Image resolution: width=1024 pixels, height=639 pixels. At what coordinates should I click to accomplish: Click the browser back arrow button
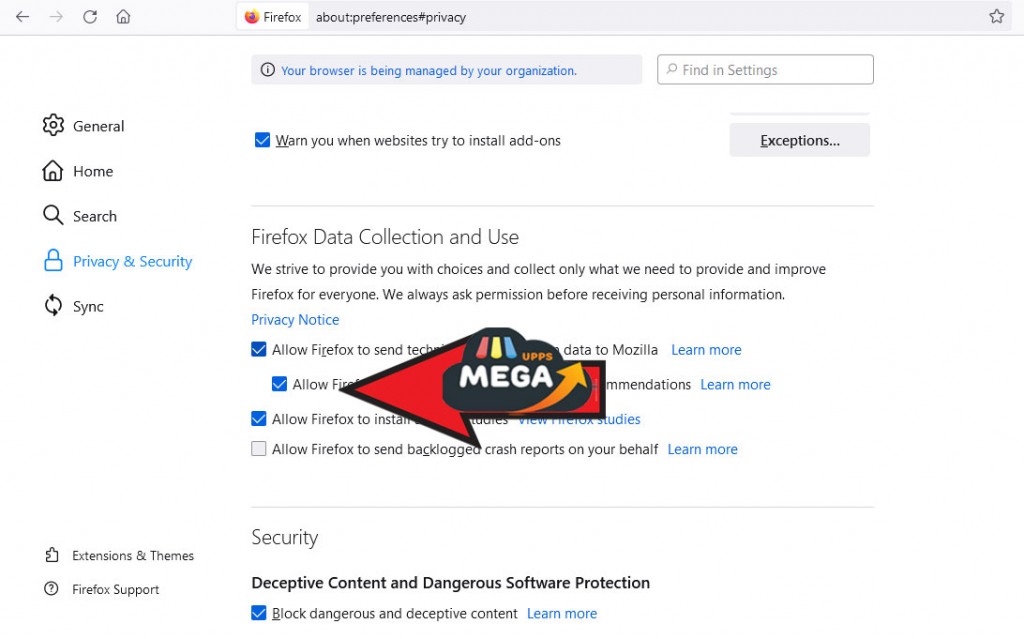pos(22,17)
